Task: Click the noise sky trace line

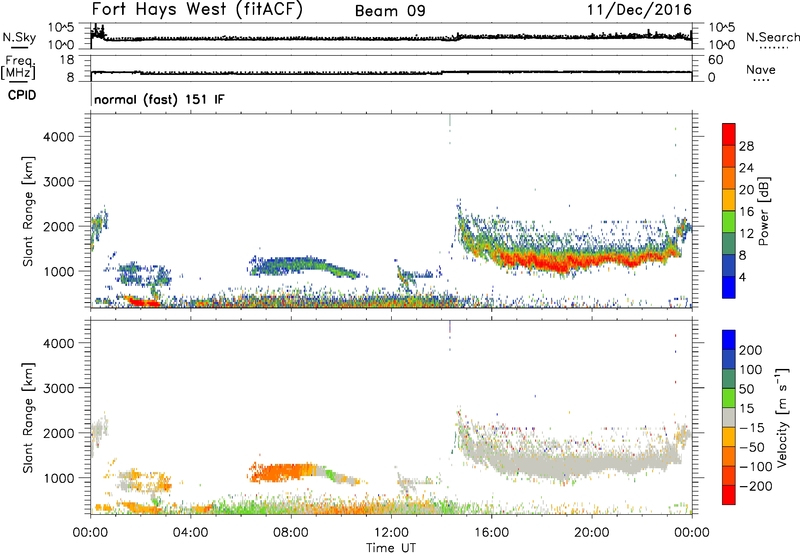Action: click(391, 38)
